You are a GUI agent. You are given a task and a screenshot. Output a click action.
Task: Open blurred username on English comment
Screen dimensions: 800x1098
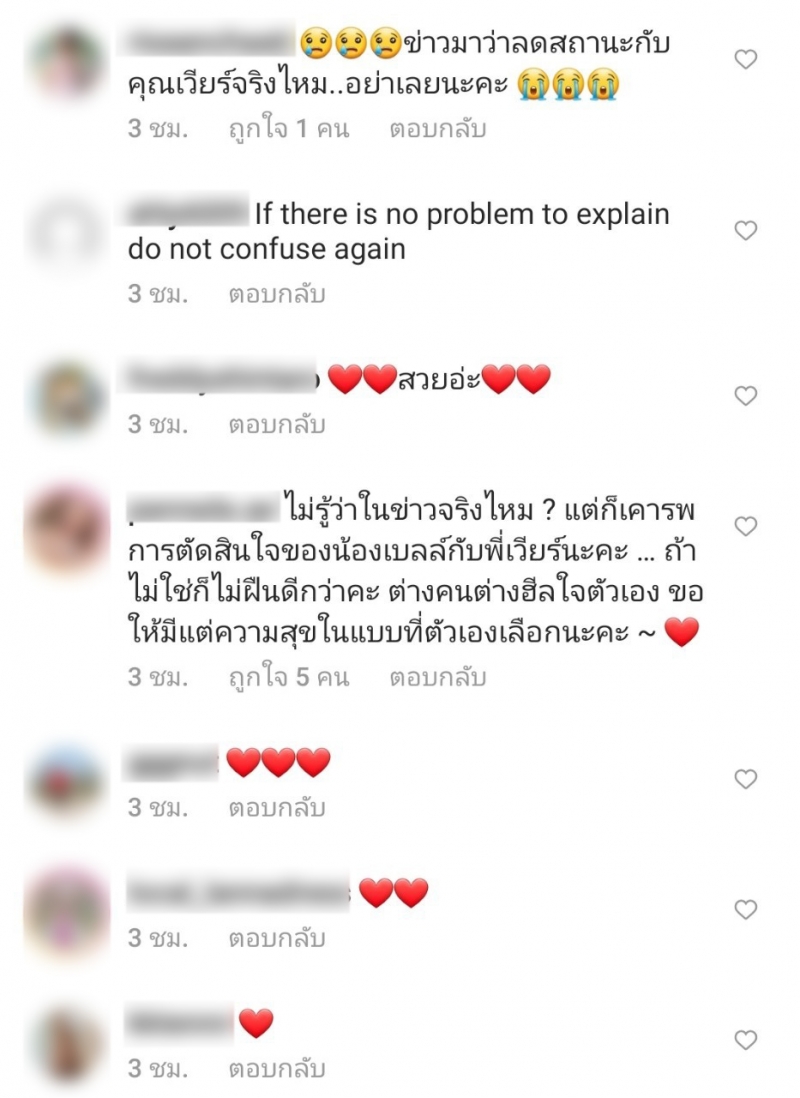[188, 213]
